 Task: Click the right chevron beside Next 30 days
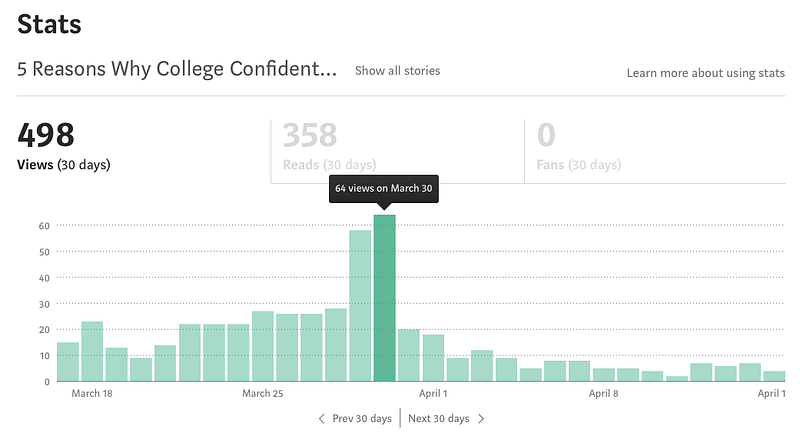point(481,419)
